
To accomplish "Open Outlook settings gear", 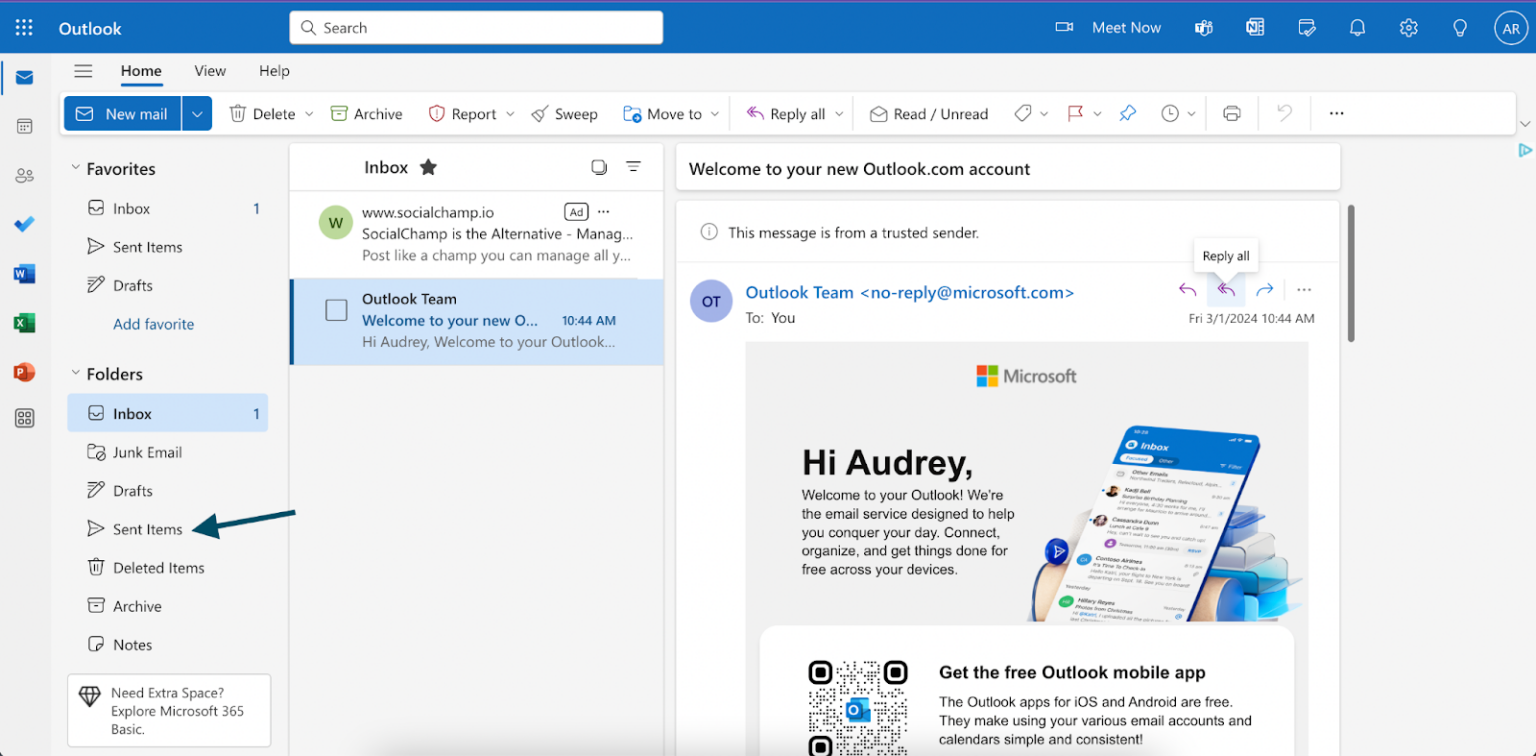I will tap(1409, 27).
